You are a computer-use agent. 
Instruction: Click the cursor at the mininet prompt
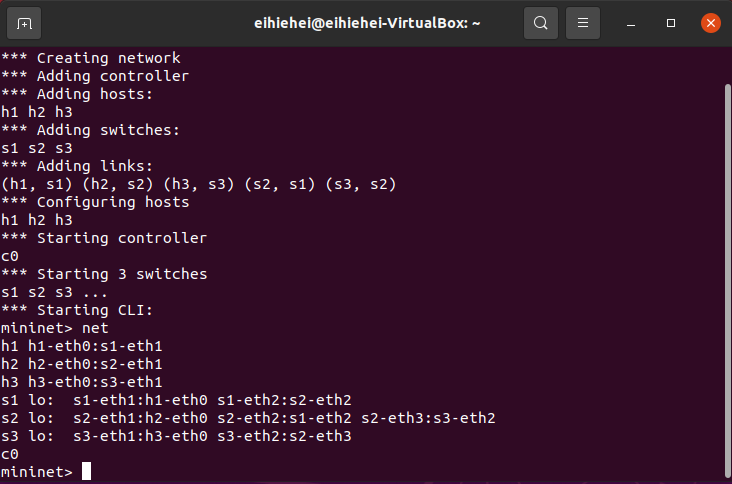(x=87, y=471)
